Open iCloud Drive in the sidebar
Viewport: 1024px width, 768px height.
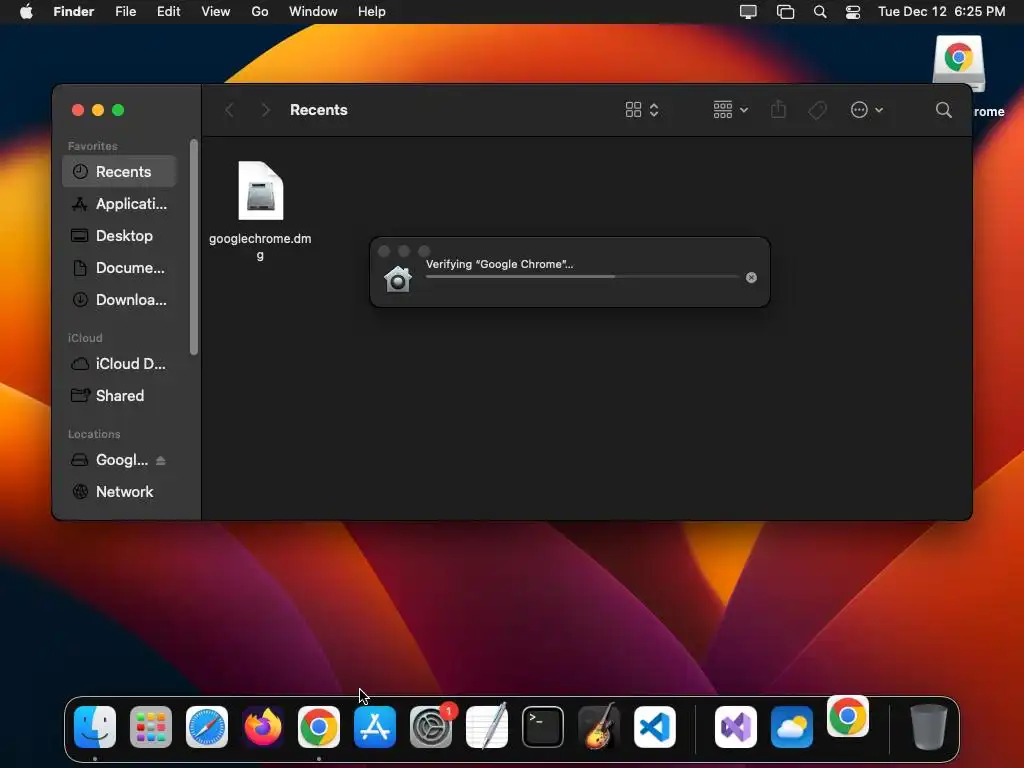click(x=120, y=364)
